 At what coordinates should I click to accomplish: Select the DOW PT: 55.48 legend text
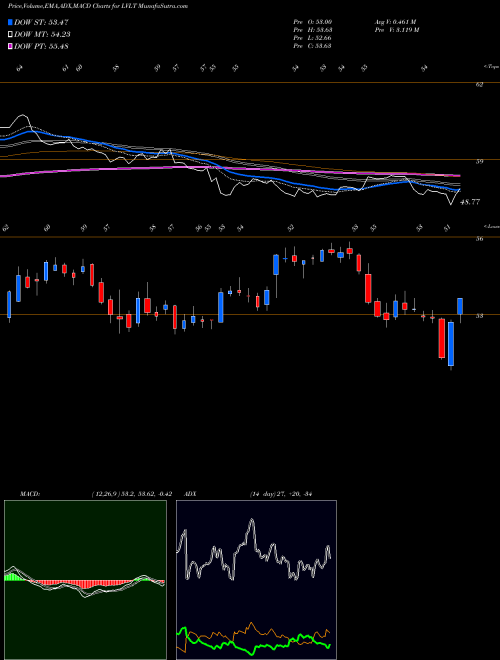click(41, 46)
